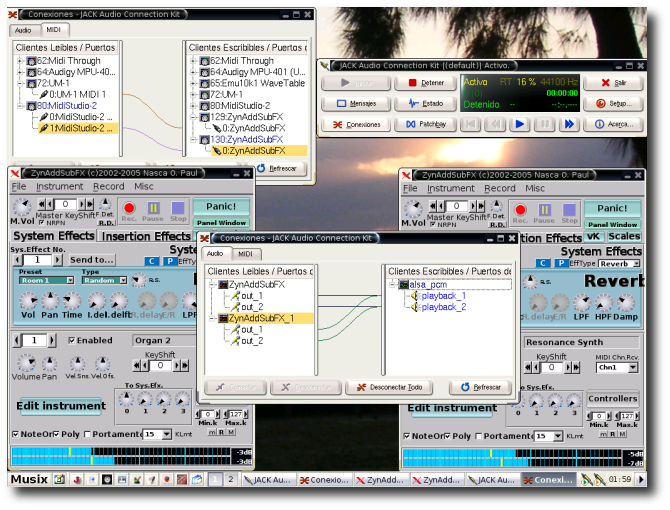Click the JACK fast-forward transport icon

pyautogui.click(x=569, y=124)
